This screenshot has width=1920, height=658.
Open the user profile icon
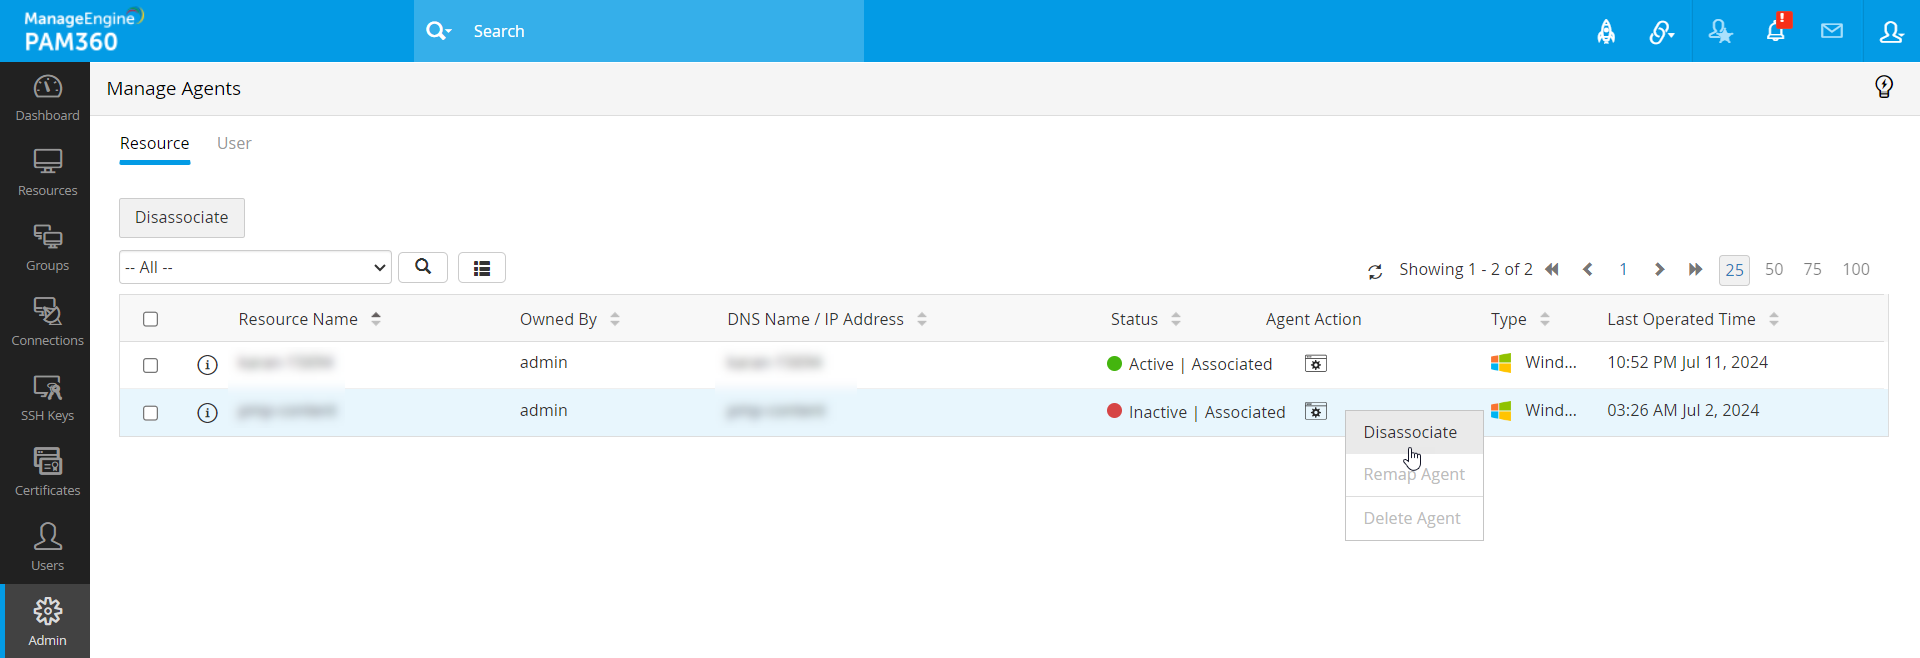(x=1891, y=32)
